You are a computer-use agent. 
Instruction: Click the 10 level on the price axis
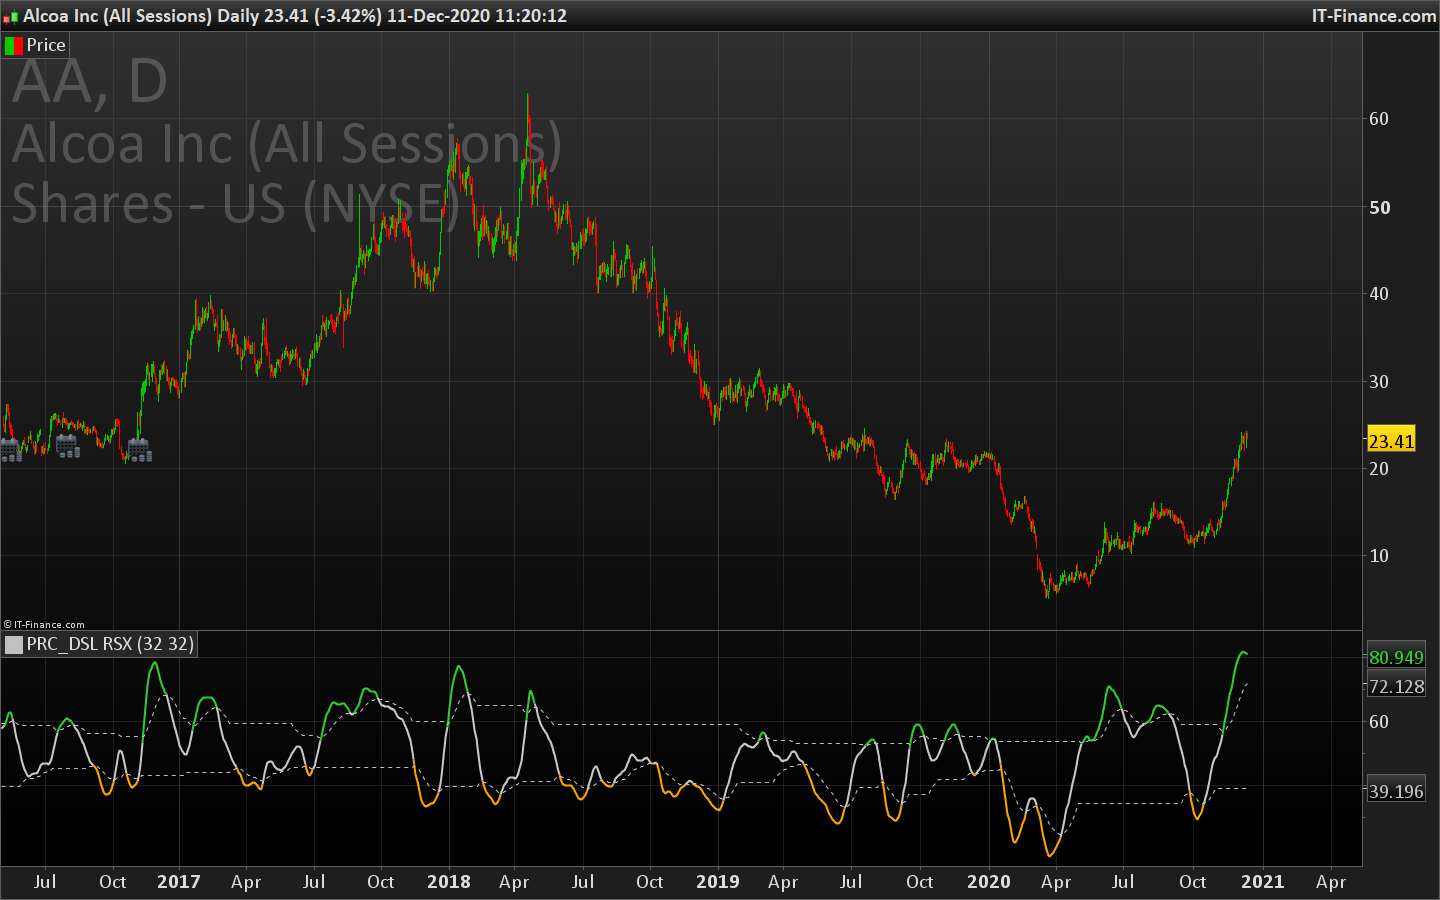[1379, 556]
